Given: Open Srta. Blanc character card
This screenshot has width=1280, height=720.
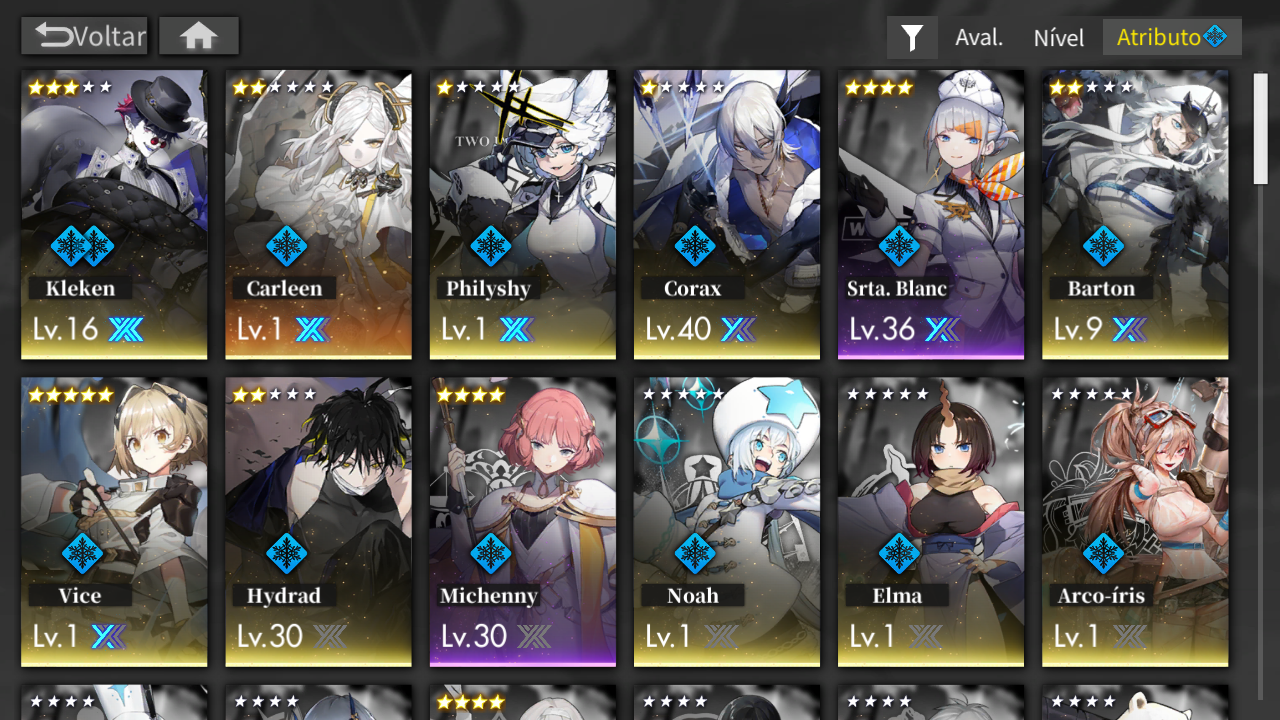Looking at the screenshot, I should coord(931,214).
